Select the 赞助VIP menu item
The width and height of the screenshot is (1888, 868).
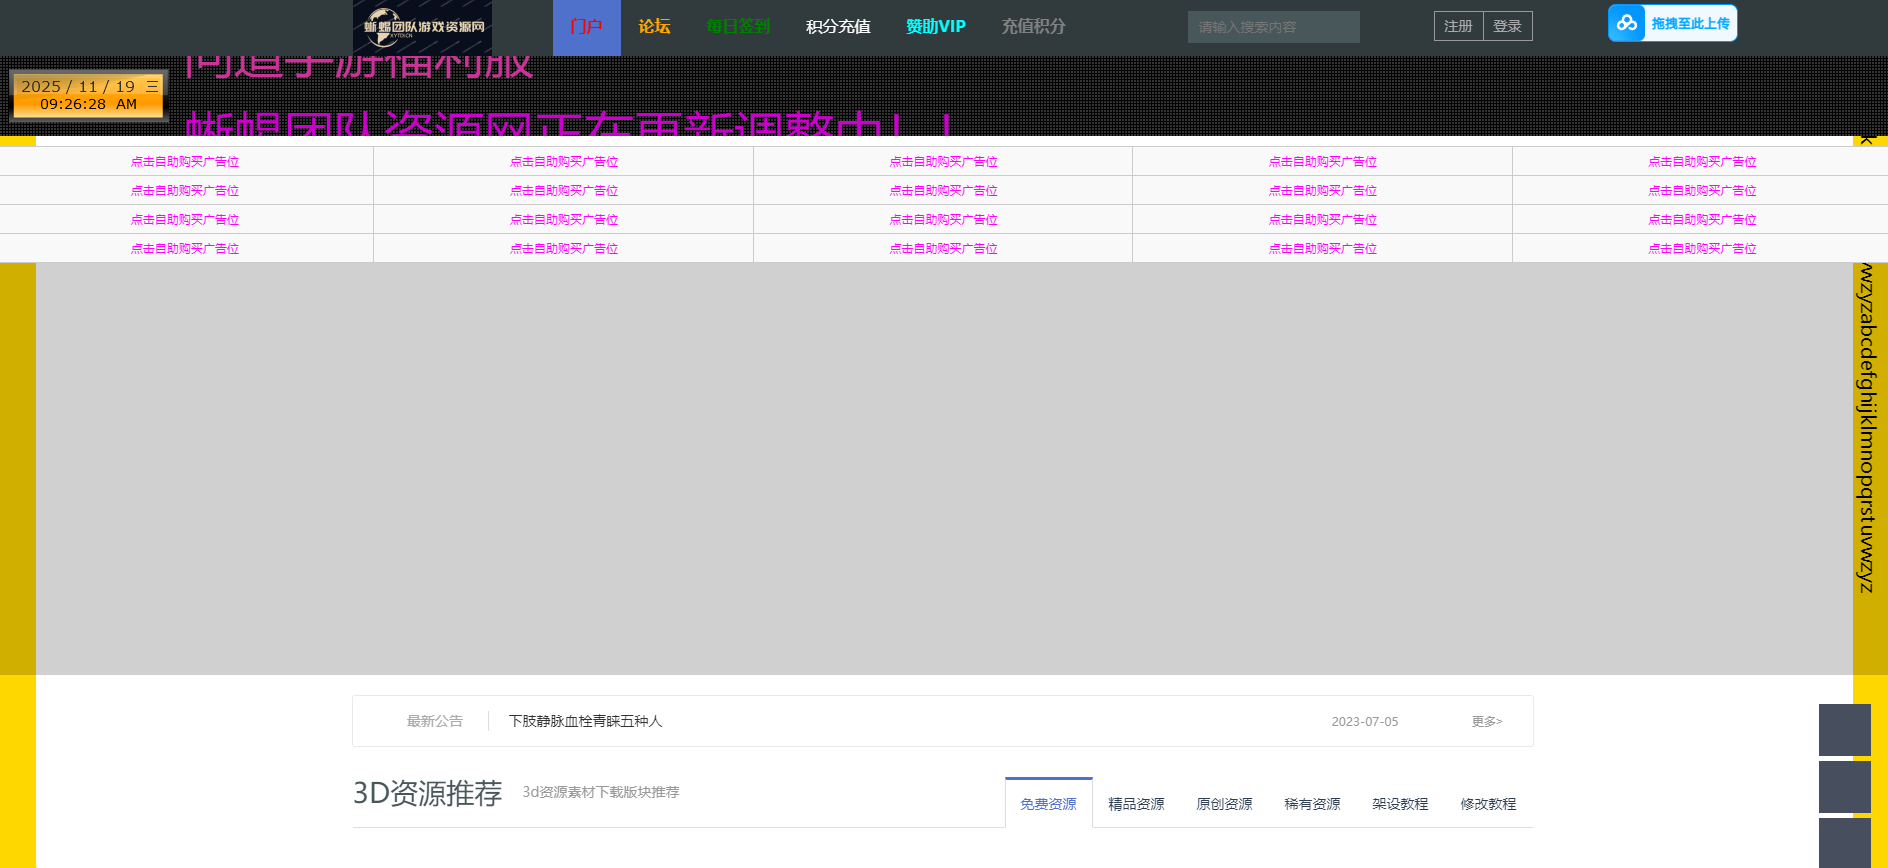click(x=935, y=27)
